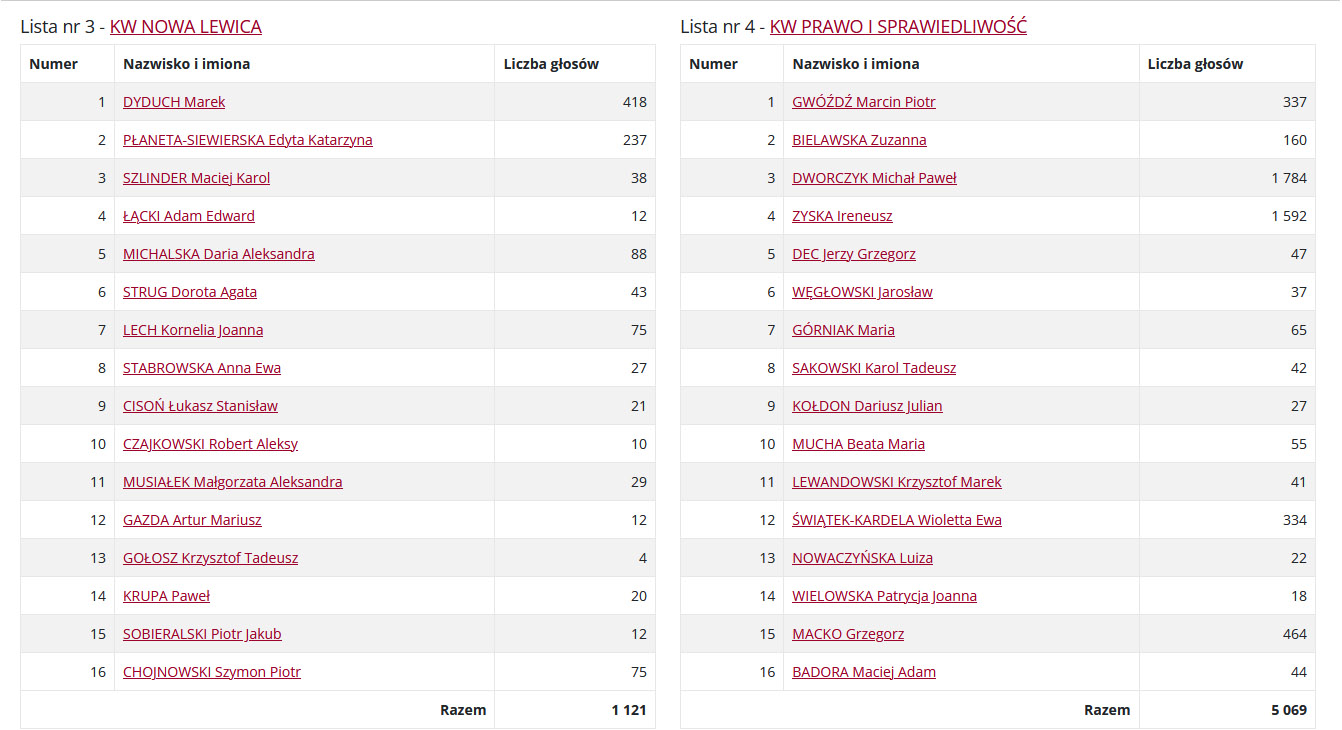
Task: Select candidate ZYSKA Ireneusz
Action: [x=842, y=216]
